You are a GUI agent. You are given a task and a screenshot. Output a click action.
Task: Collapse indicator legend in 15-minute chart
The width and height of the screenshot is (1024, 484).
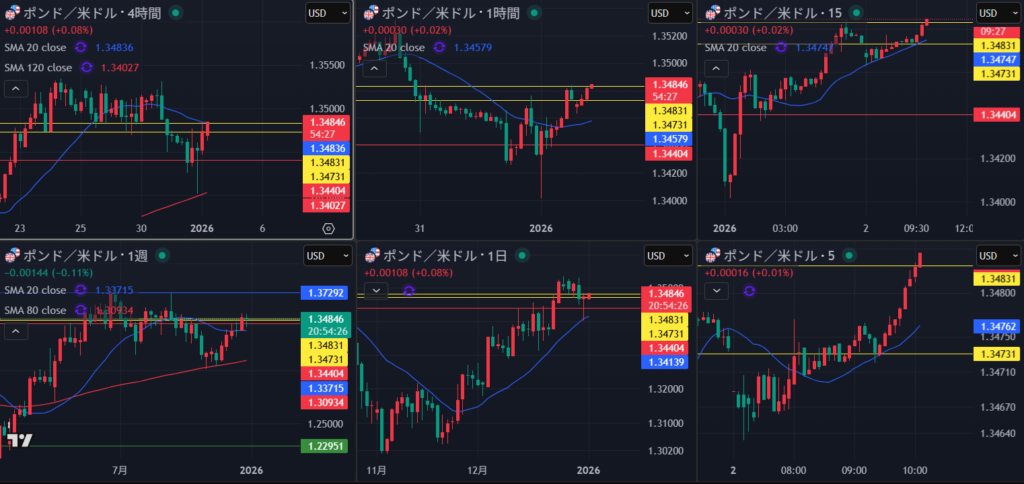pos(716,67)
